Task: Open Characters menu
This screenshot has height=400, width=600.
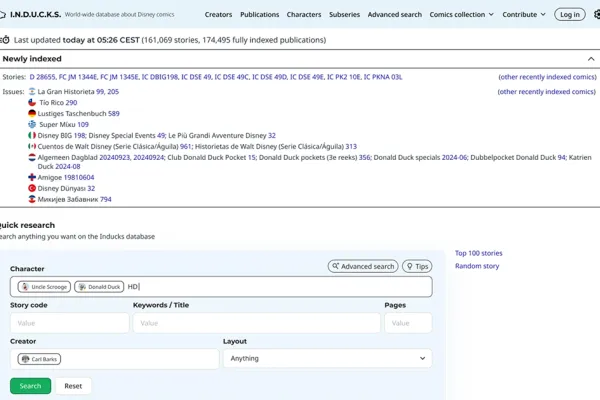Action: click(304, 15)
